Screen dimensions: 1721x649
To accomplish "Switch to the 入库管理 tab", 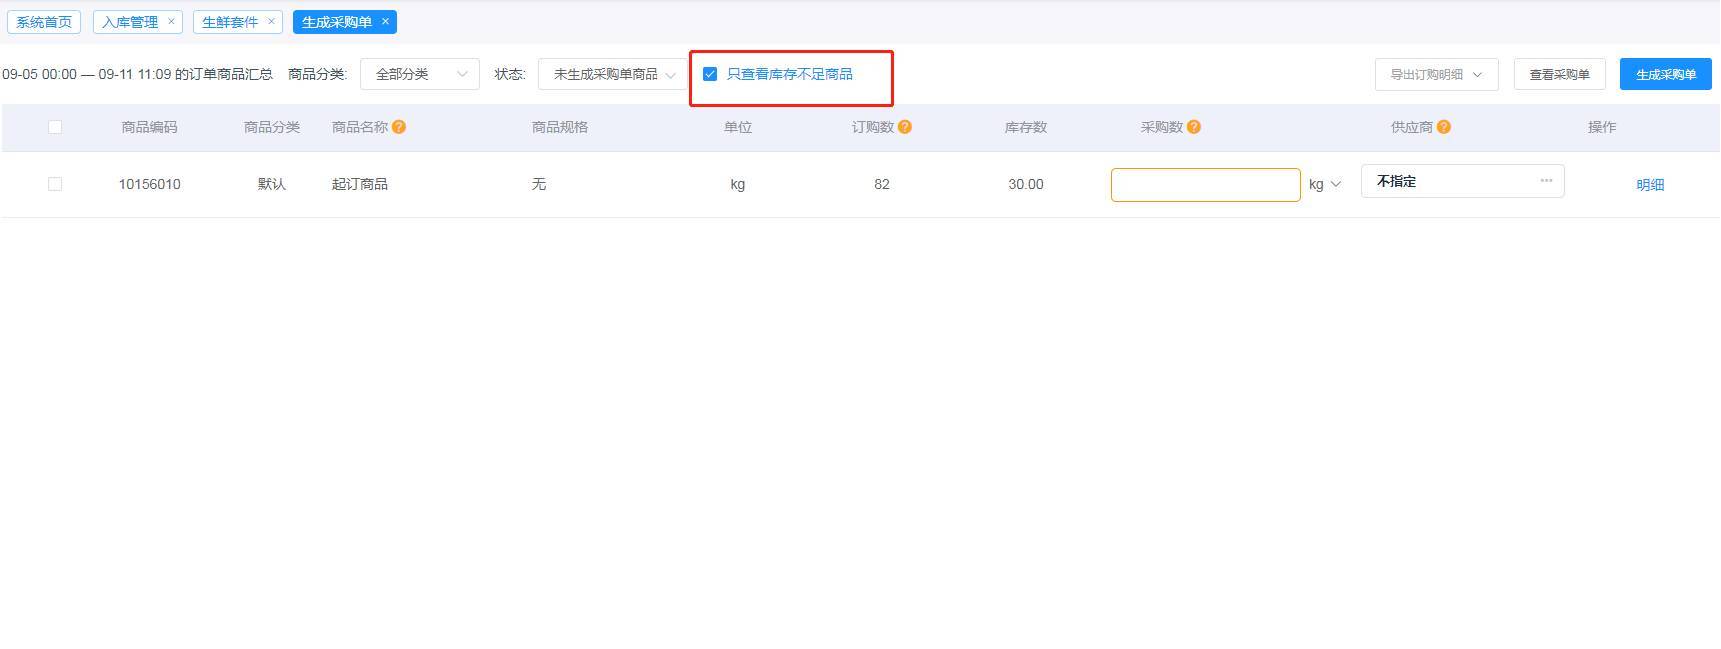I will 129,21.
